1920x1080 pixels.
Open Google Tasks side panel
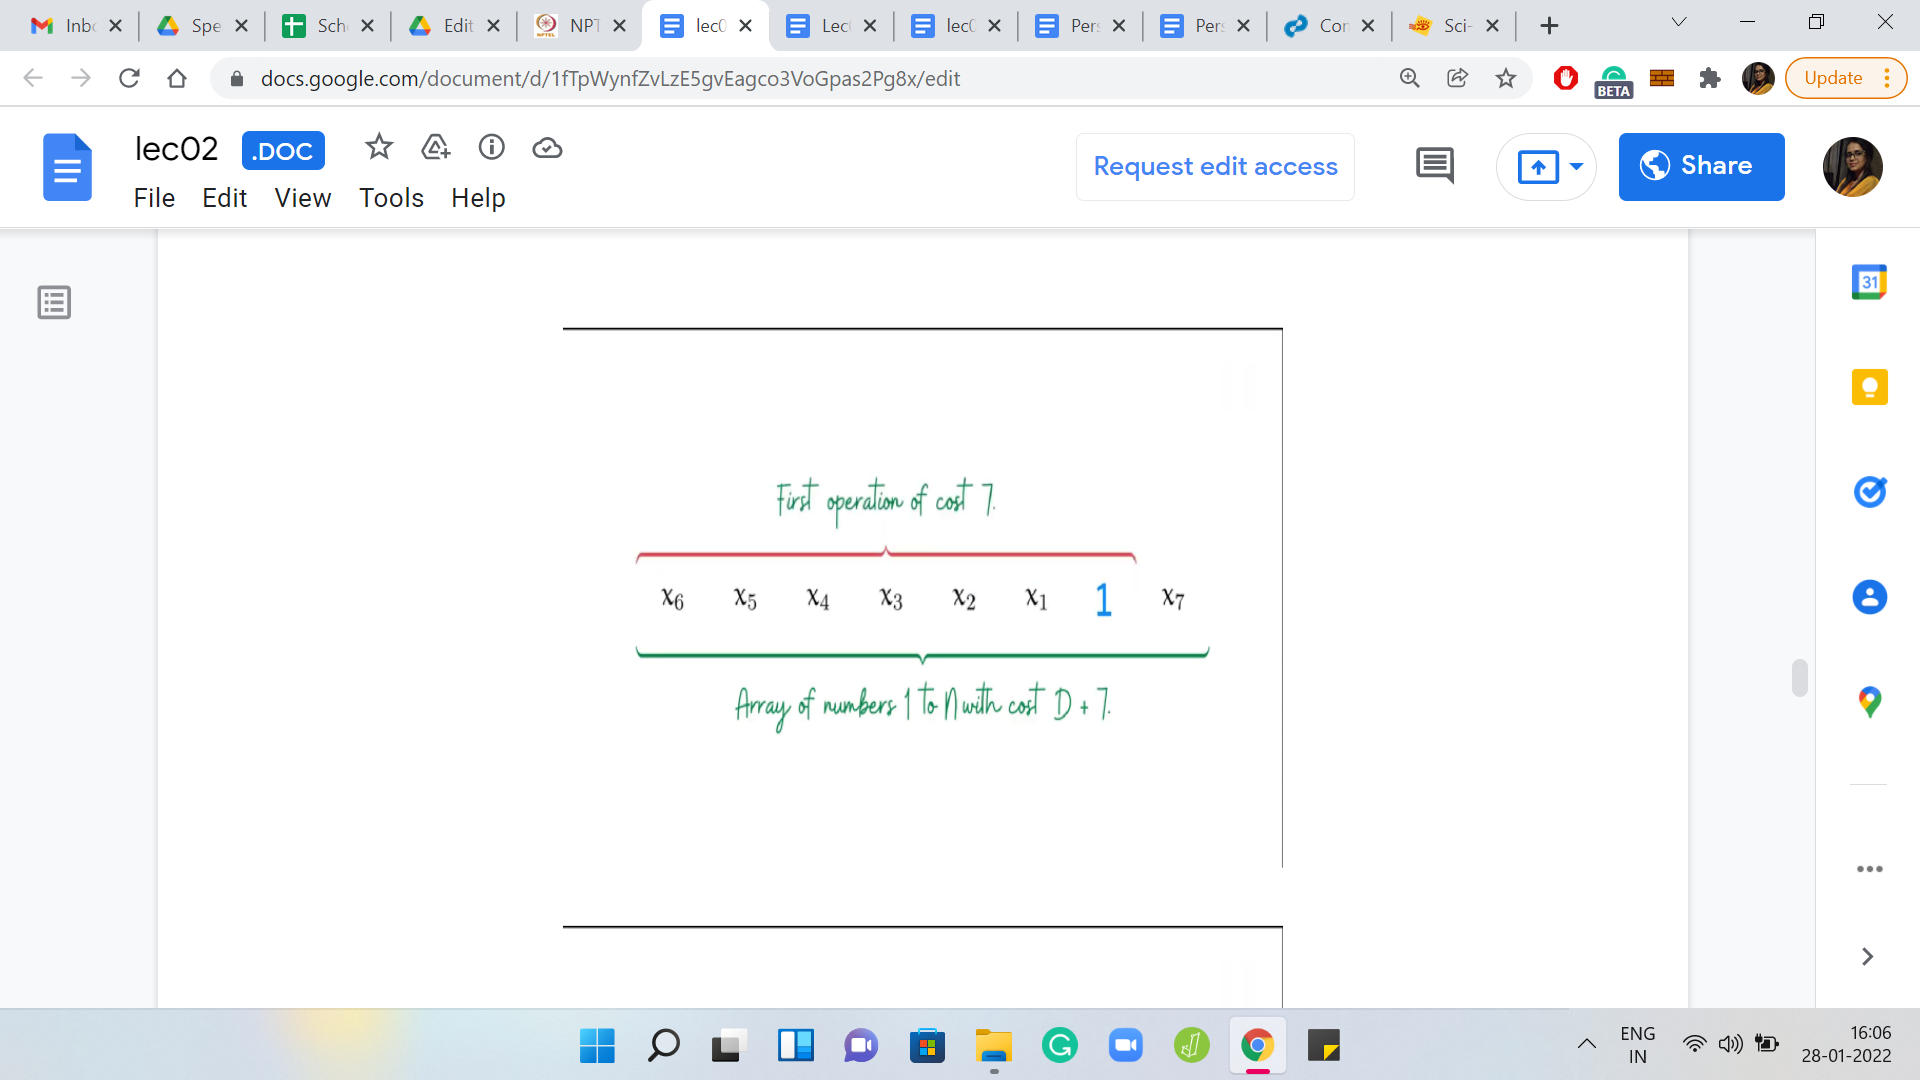pos(1868,492)
